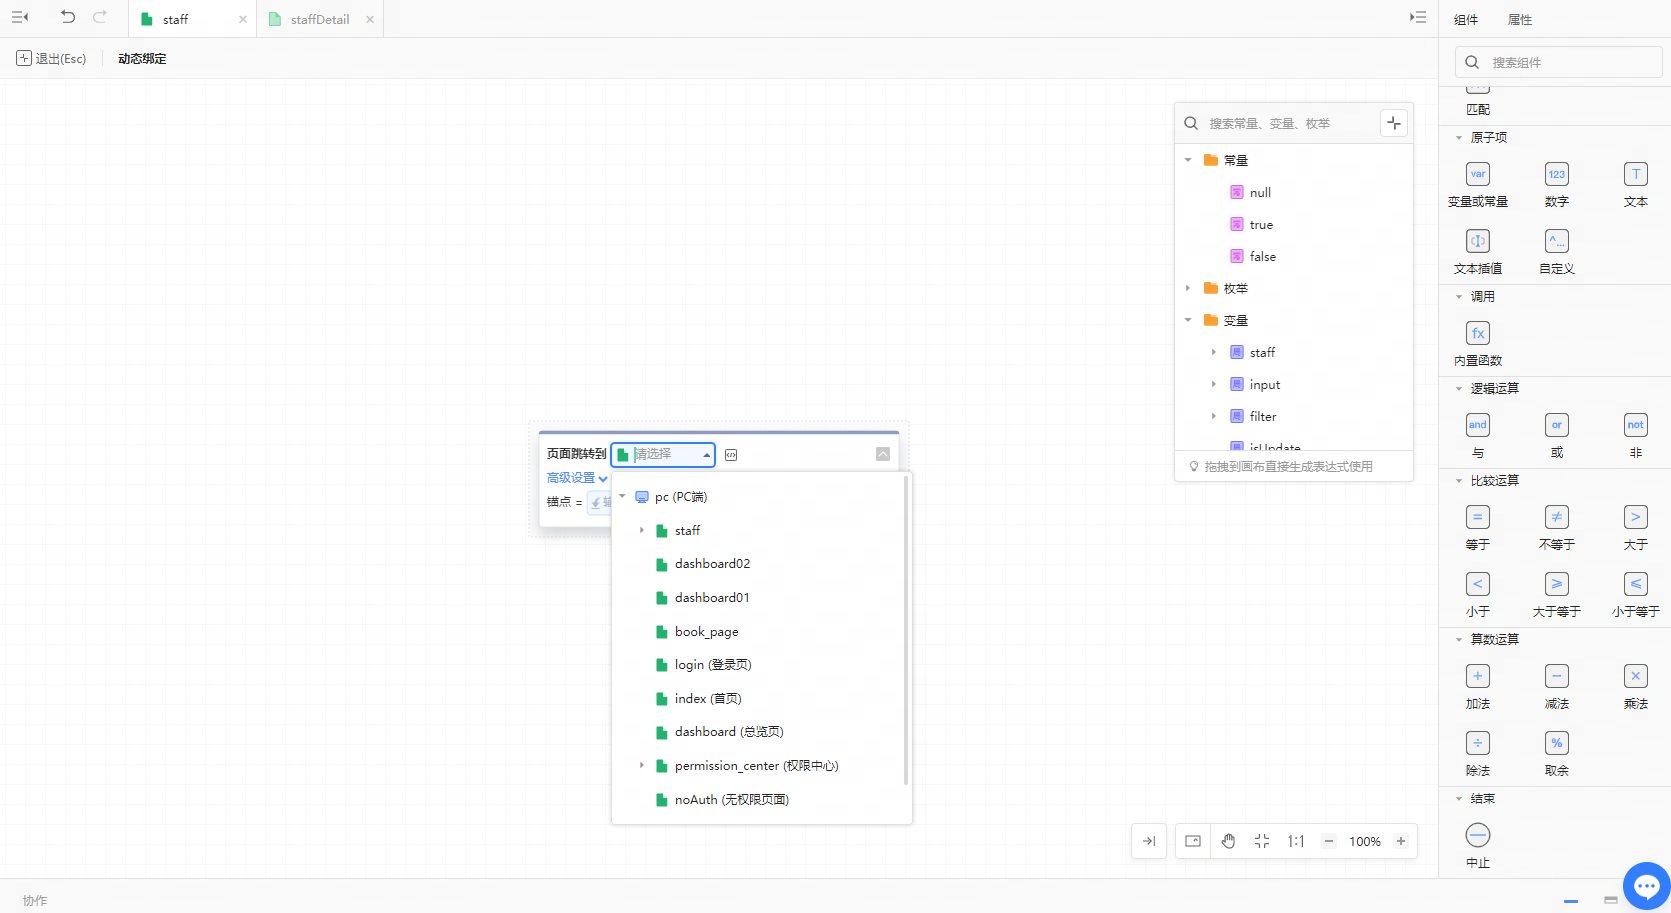1671x913 pixels.
Task: Collapse the left sidebar menu icon
Action: pos(20,17)
